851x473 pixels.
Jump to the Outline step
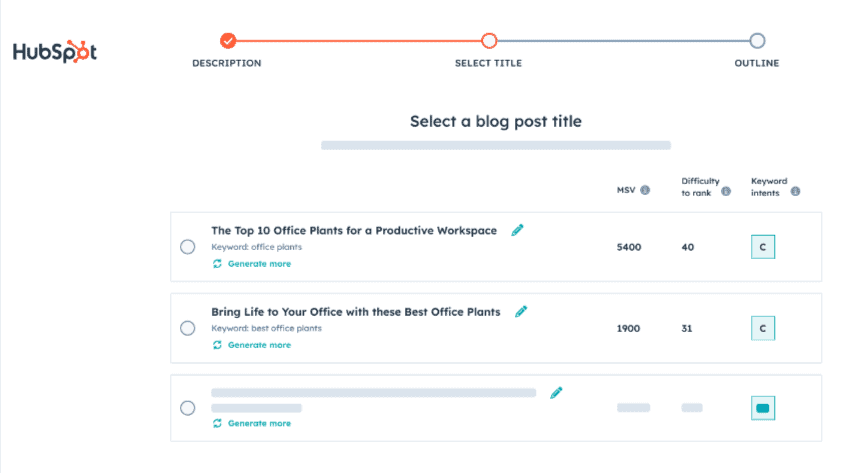[757, 41]
